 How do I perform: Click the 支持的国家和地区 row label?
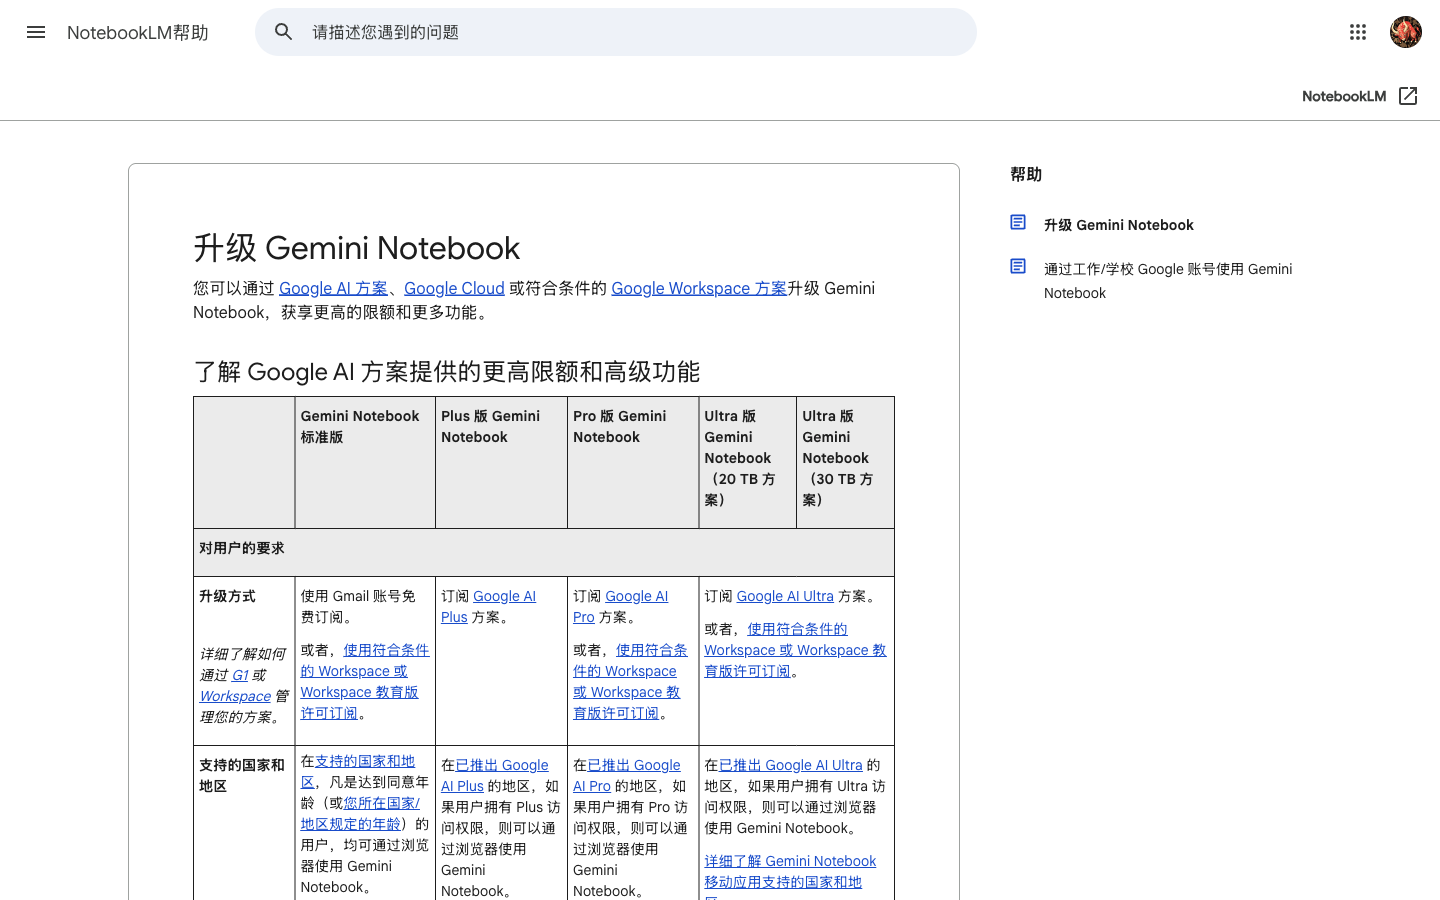(x=242, y=775)
